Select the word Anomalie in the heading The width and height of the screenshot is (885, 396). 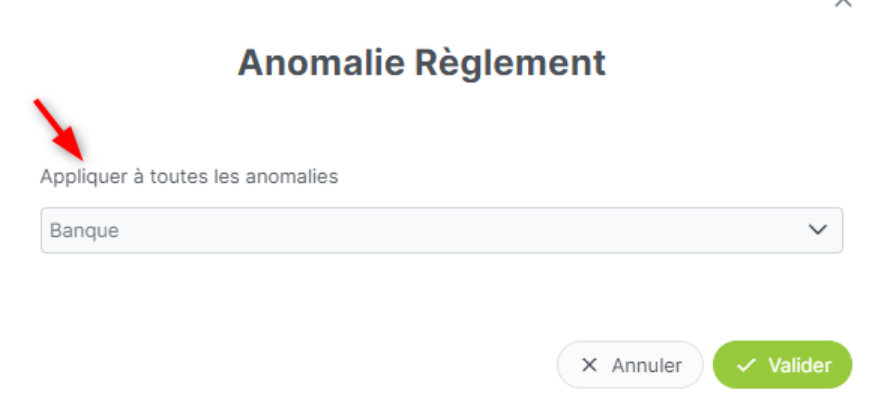point(321,63)
